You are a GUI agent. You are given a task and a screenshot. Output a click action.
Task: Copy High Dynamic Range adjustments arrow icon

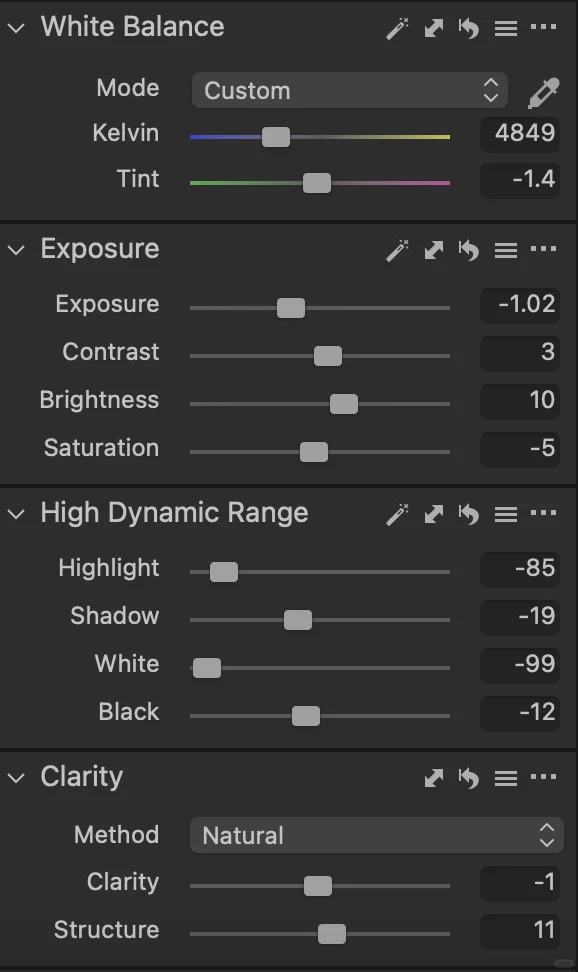click(x=434, y=515)
